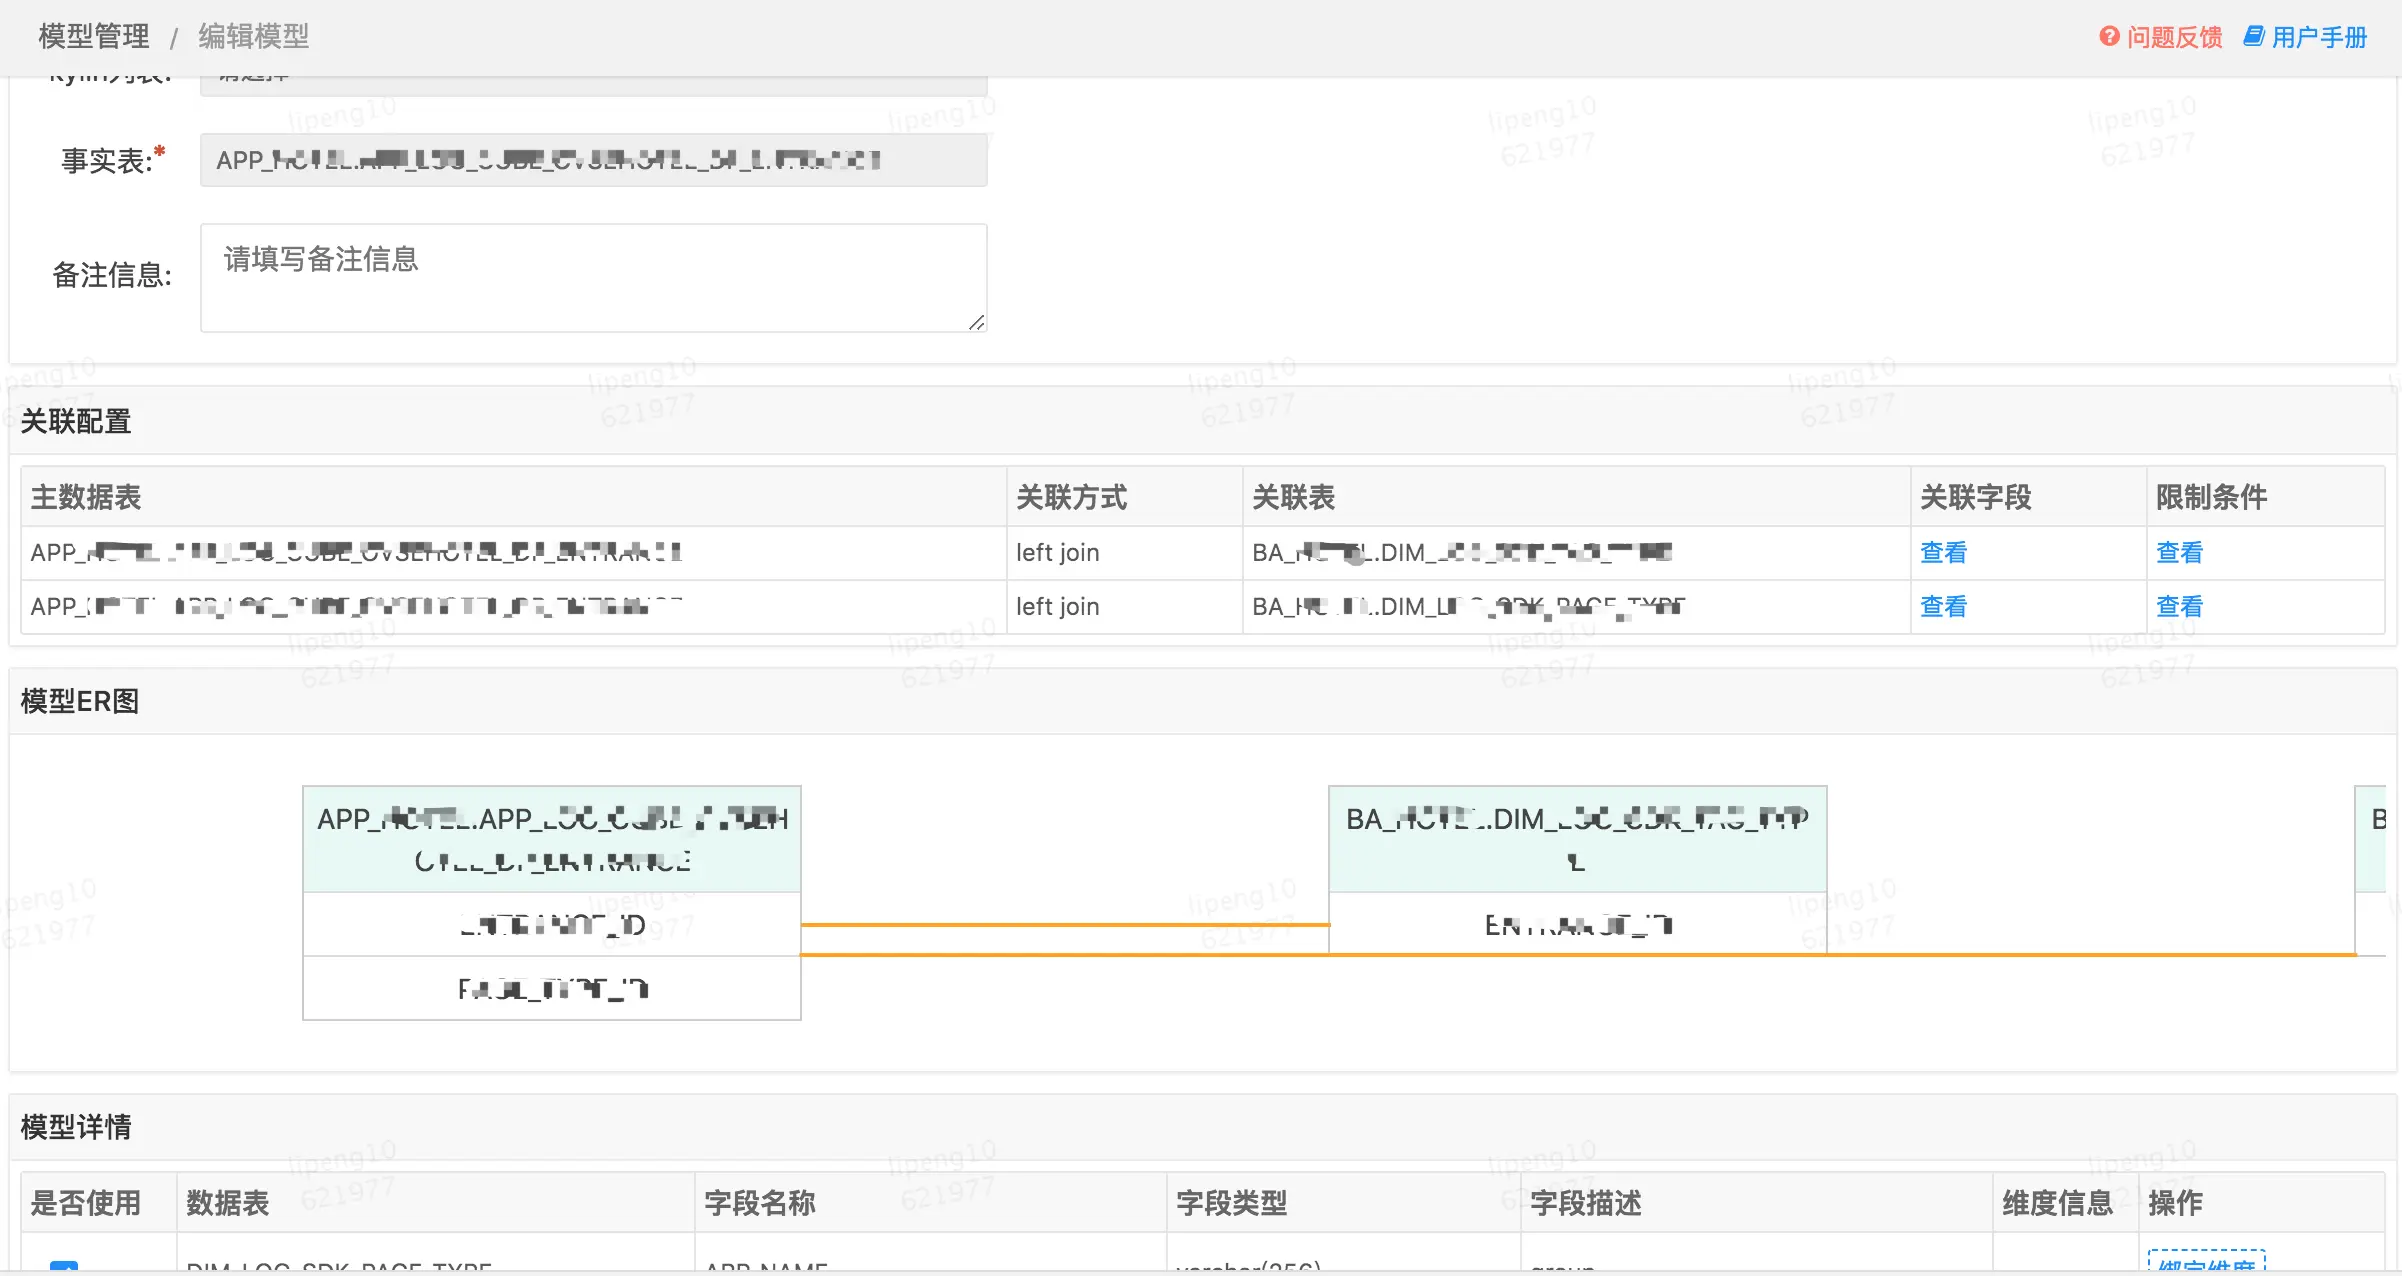2402x1276 pixels.
Task: Focus the 备注信息 remarks textarea
Action: pos(593,277)
